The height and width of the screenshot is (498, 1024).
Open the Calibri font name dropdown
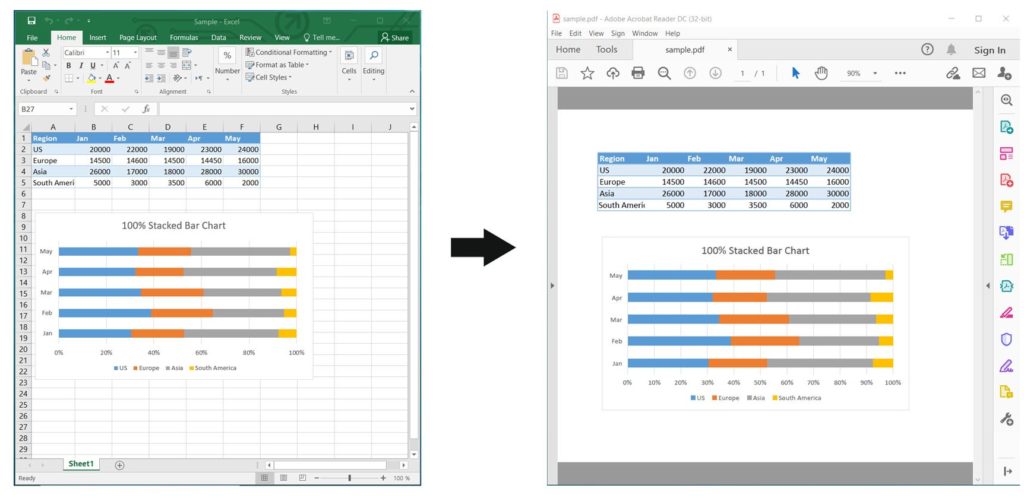pos(86,52)
